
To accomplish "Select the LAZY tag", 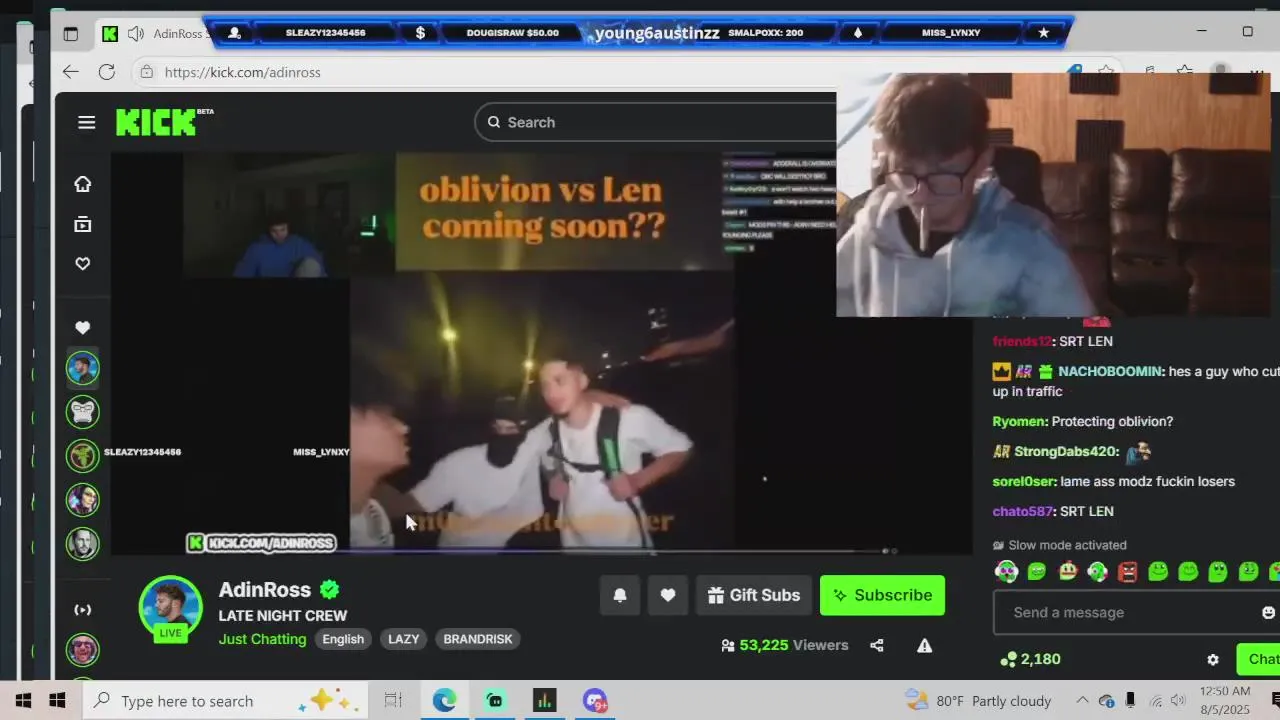I will pos(404,639).
